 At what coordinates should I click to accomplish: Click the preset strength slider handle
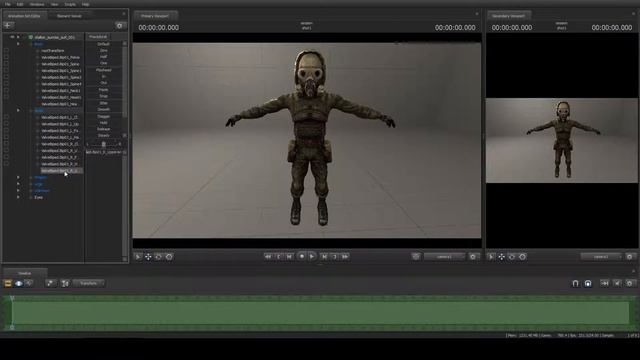(x=103, y=144)
